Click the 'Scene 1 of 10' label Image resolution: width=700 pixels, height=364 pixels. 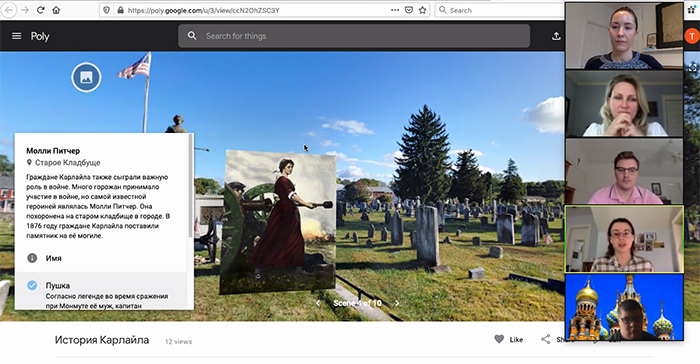357,303
